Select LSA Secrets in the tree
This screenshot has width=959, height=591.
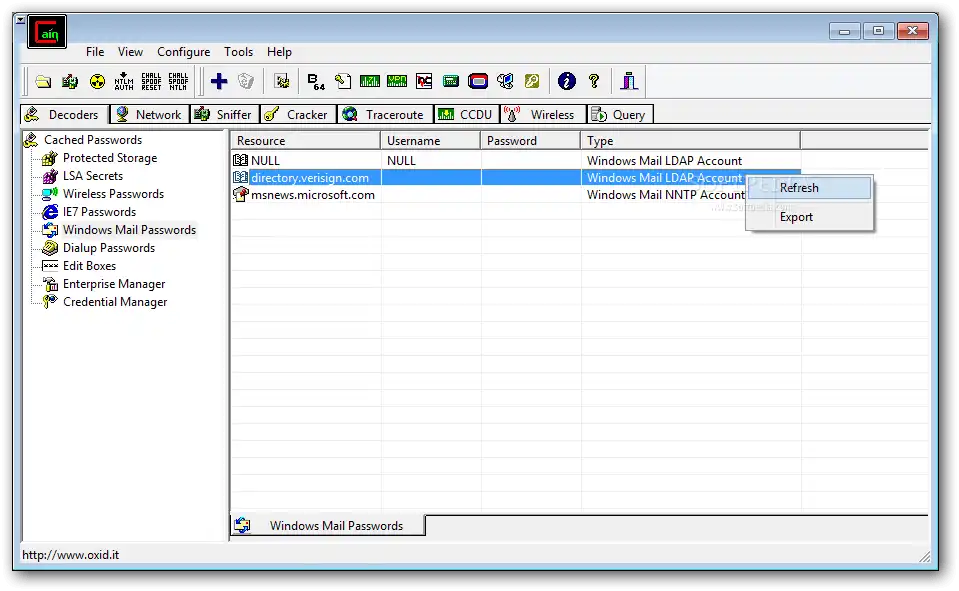93,176
